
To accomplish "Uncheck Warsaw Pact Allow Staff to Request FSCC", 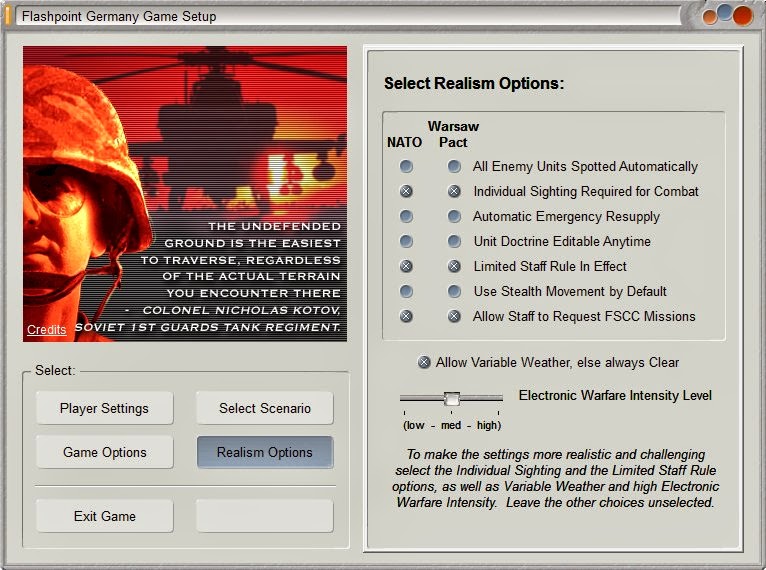I will (454, 317).
